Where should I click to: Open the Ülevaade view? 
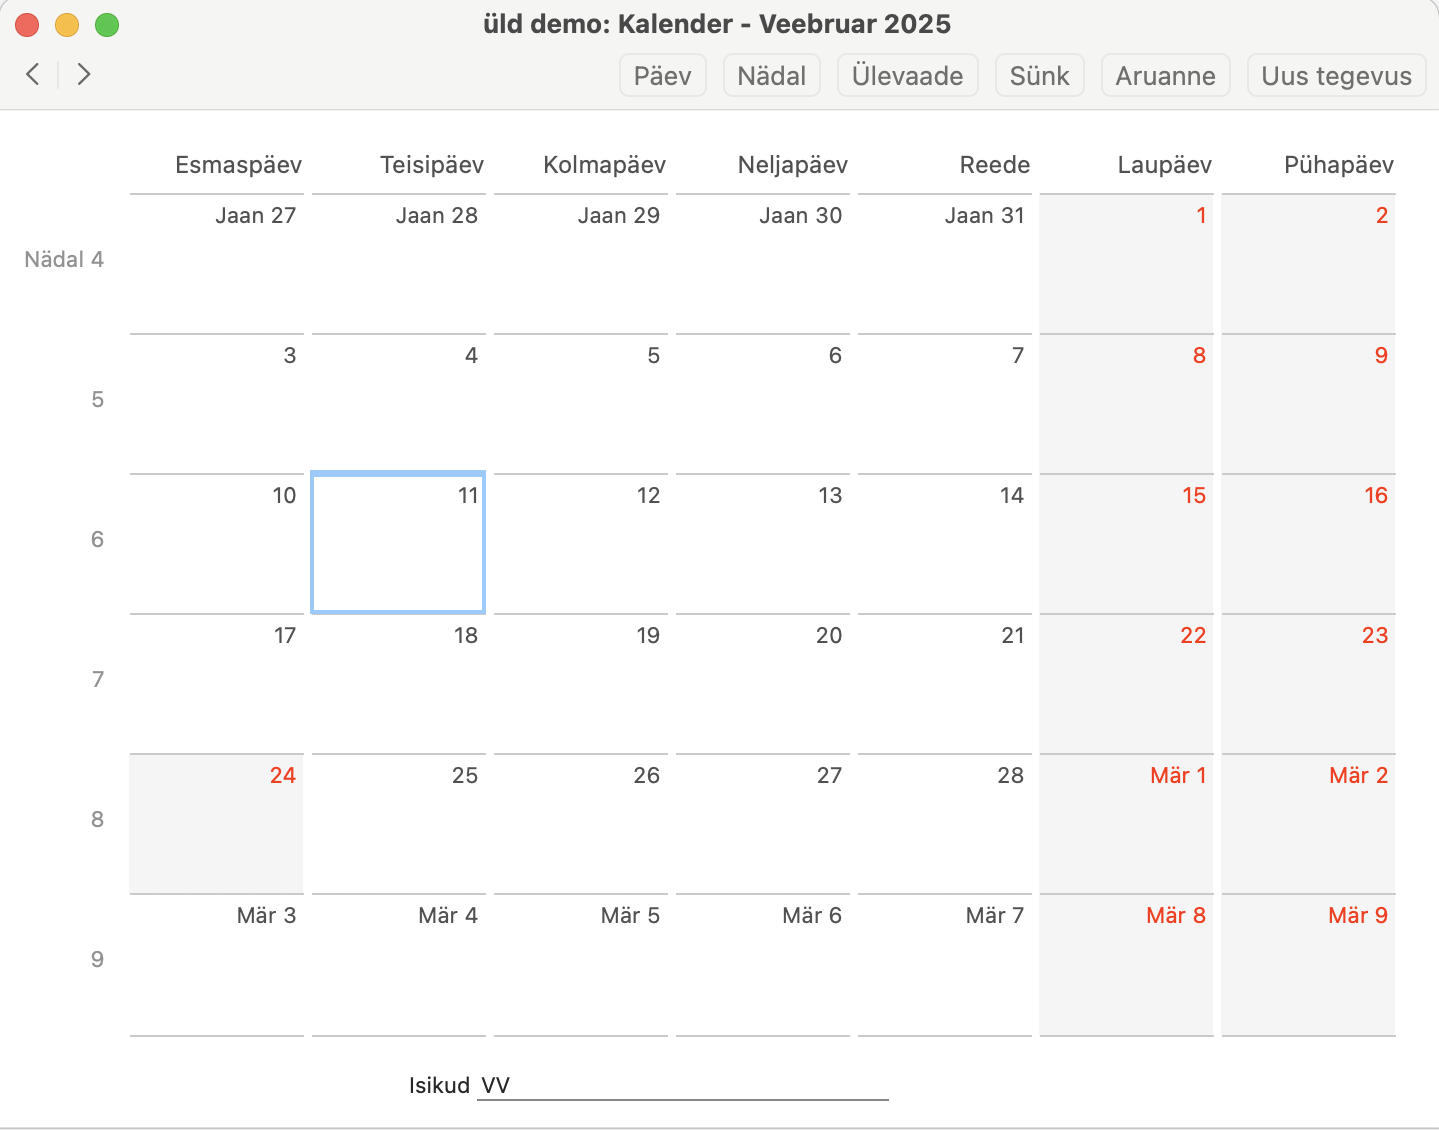click(908, 76)
